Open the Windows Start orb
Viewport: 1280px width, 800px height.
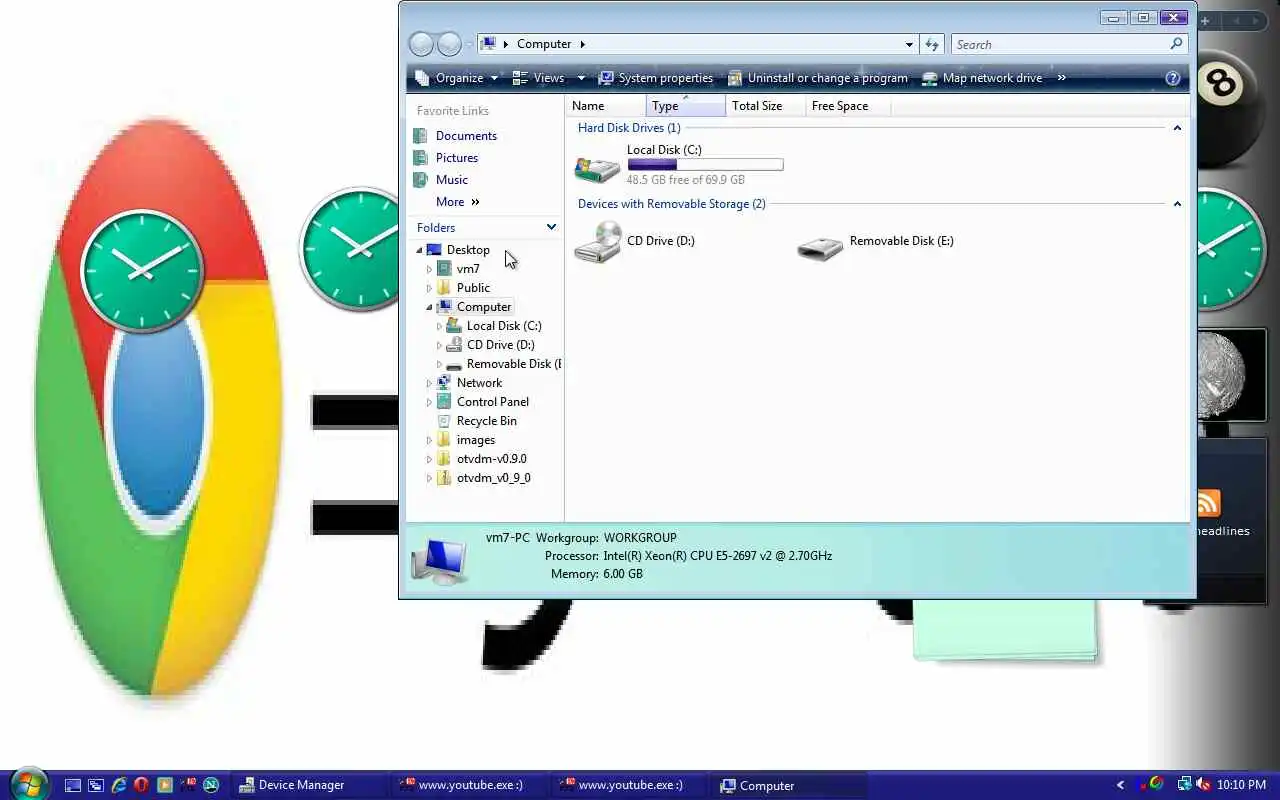tap(27, 784)
